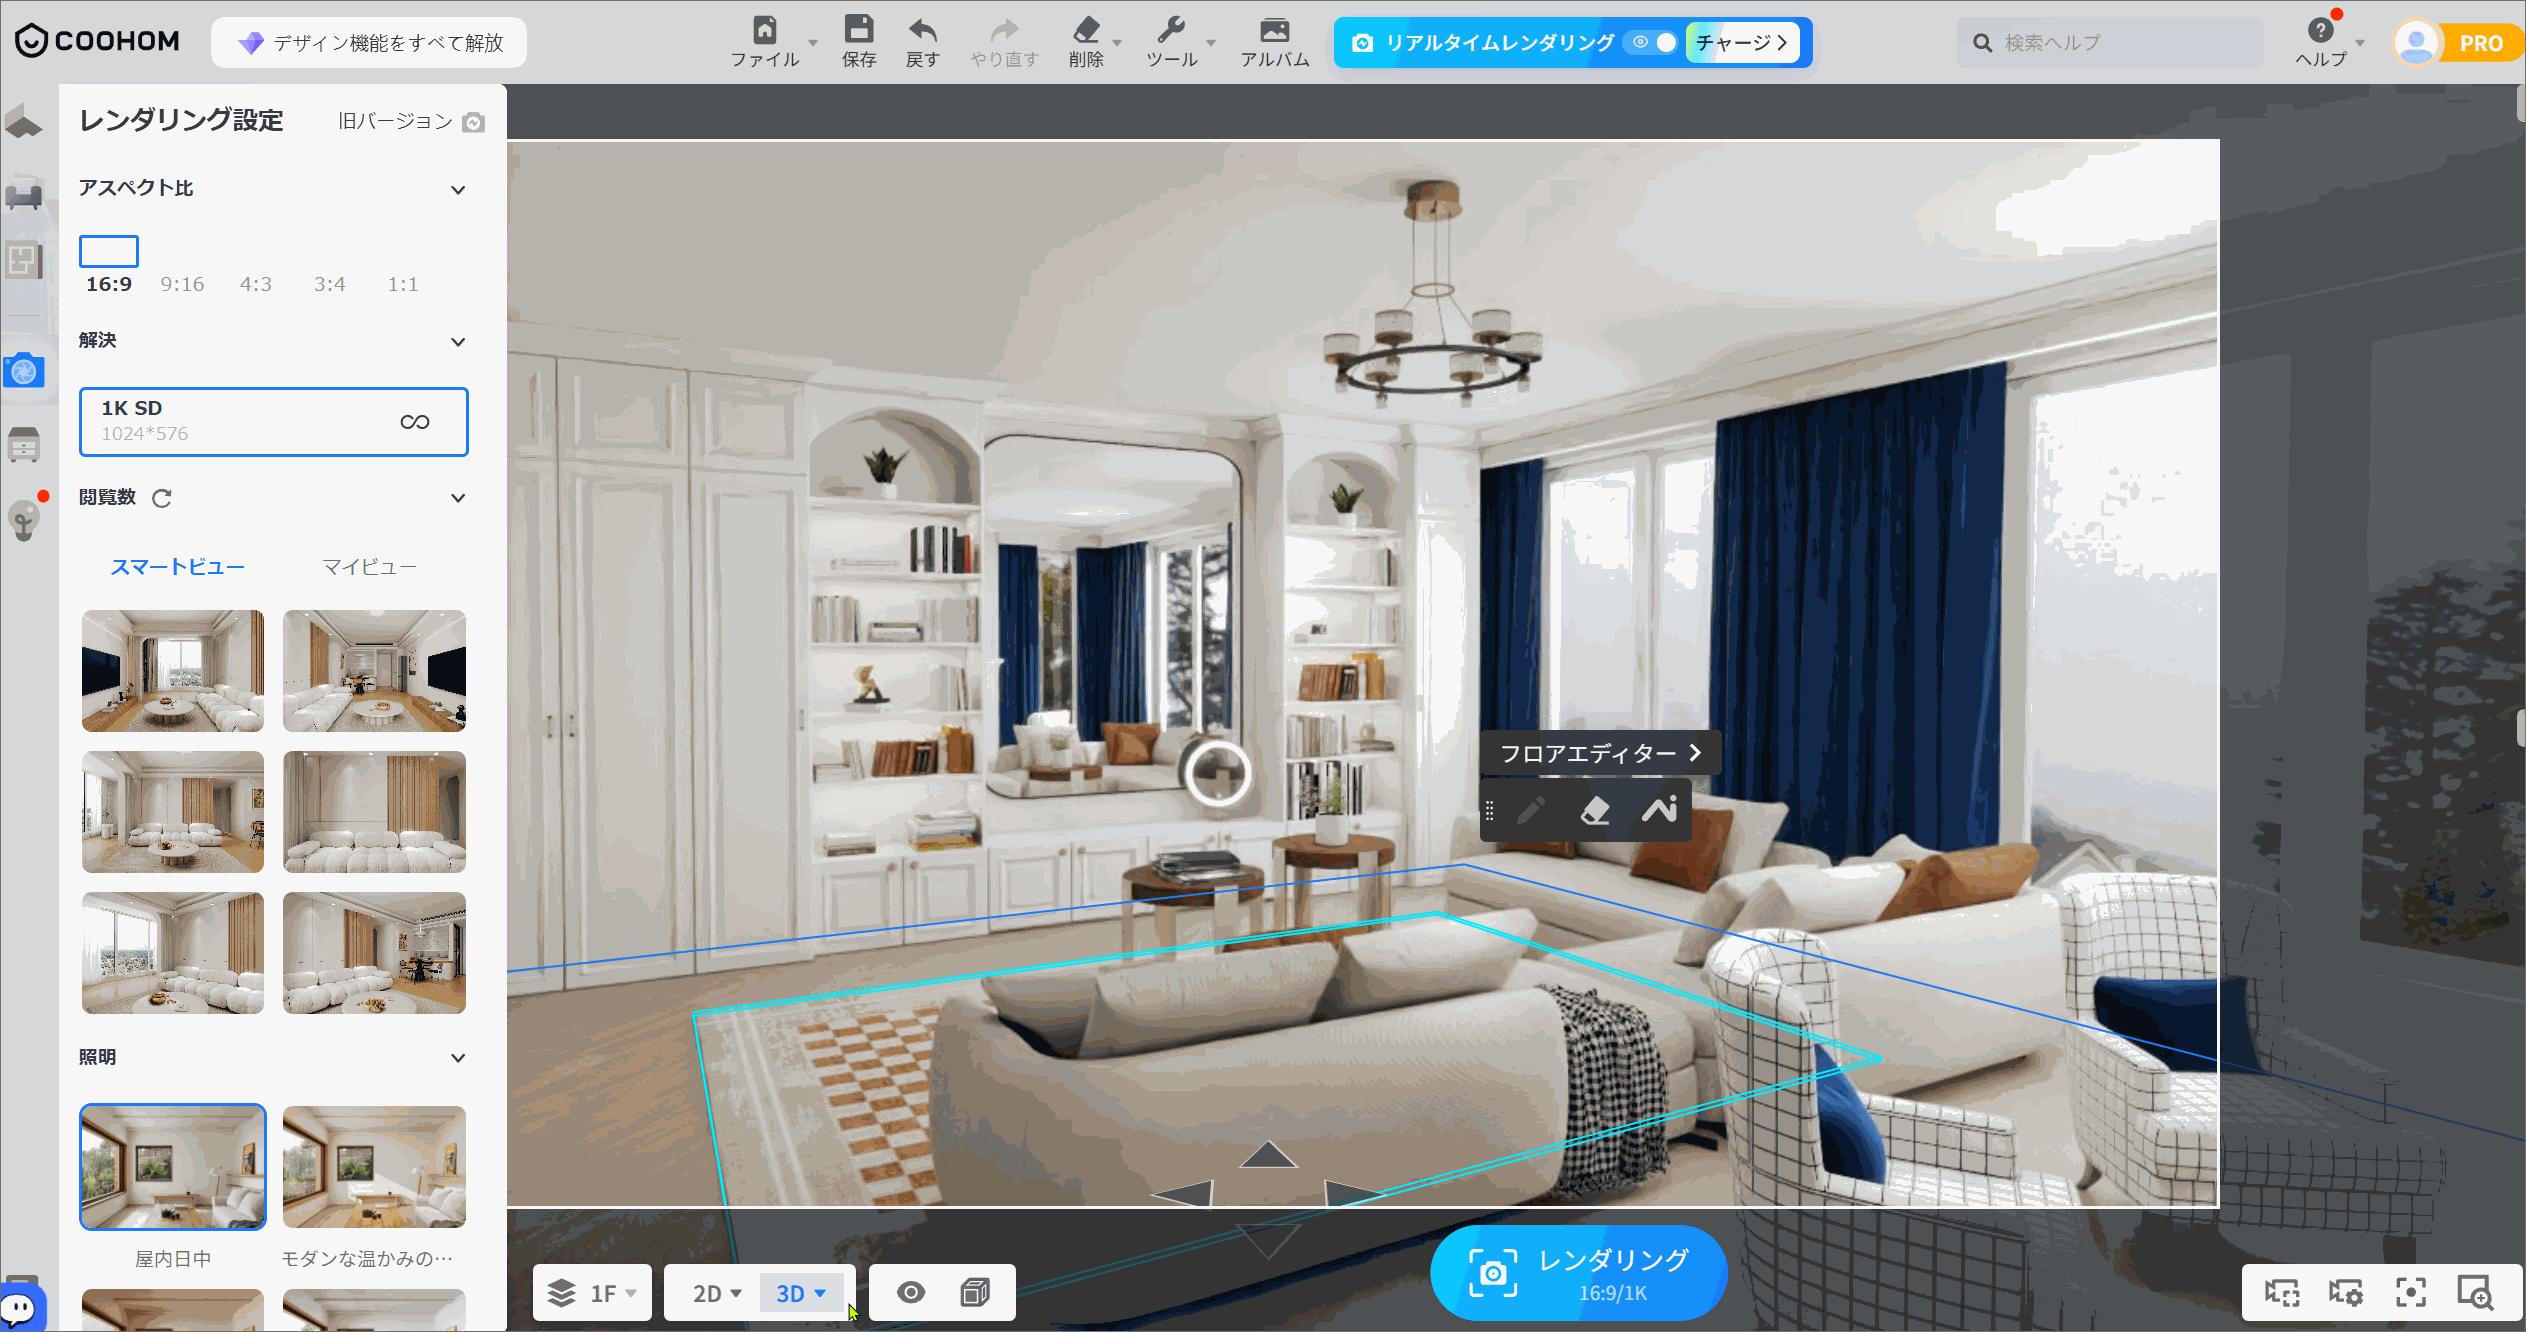This screenshot has height=1332, width=2526.
Task: Open the floor plan sidebar icon
Action: coord(24,261)
